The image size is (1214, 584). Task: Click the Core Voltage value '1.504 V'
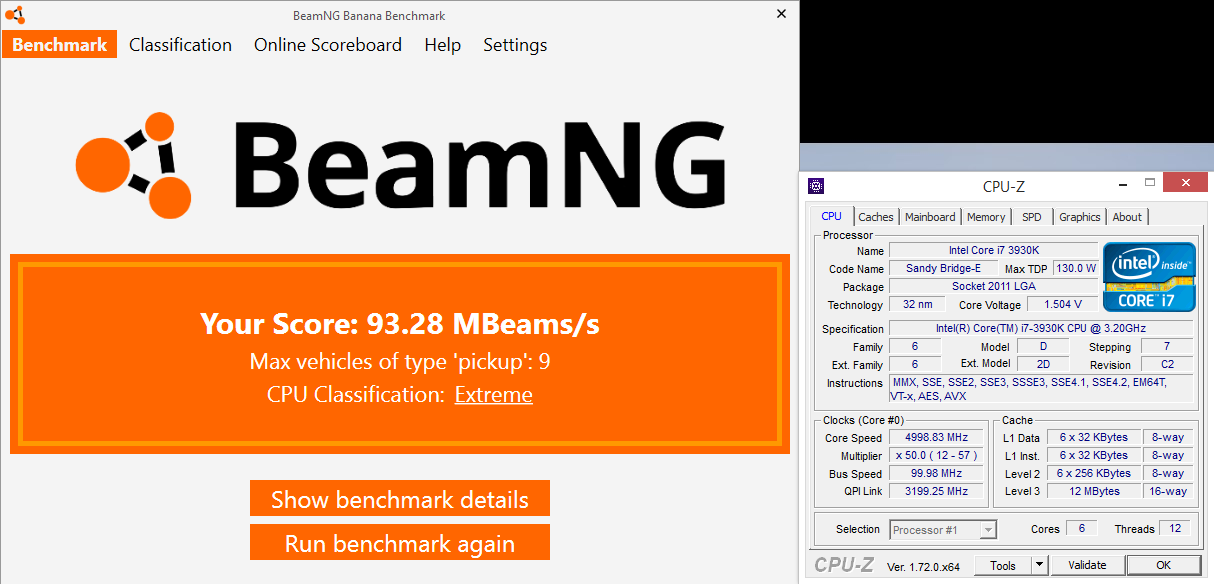1062,304
